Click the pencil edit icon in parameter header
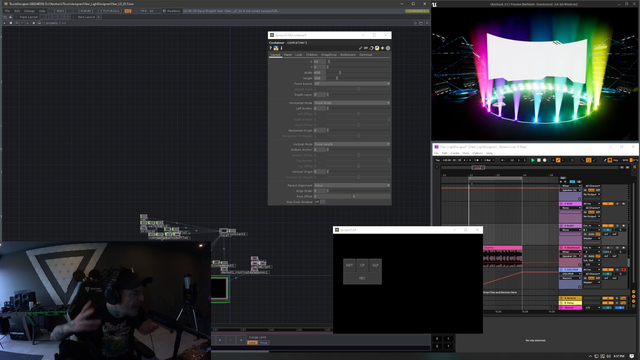This screenshot has width=640, height=360. (360, 48)
